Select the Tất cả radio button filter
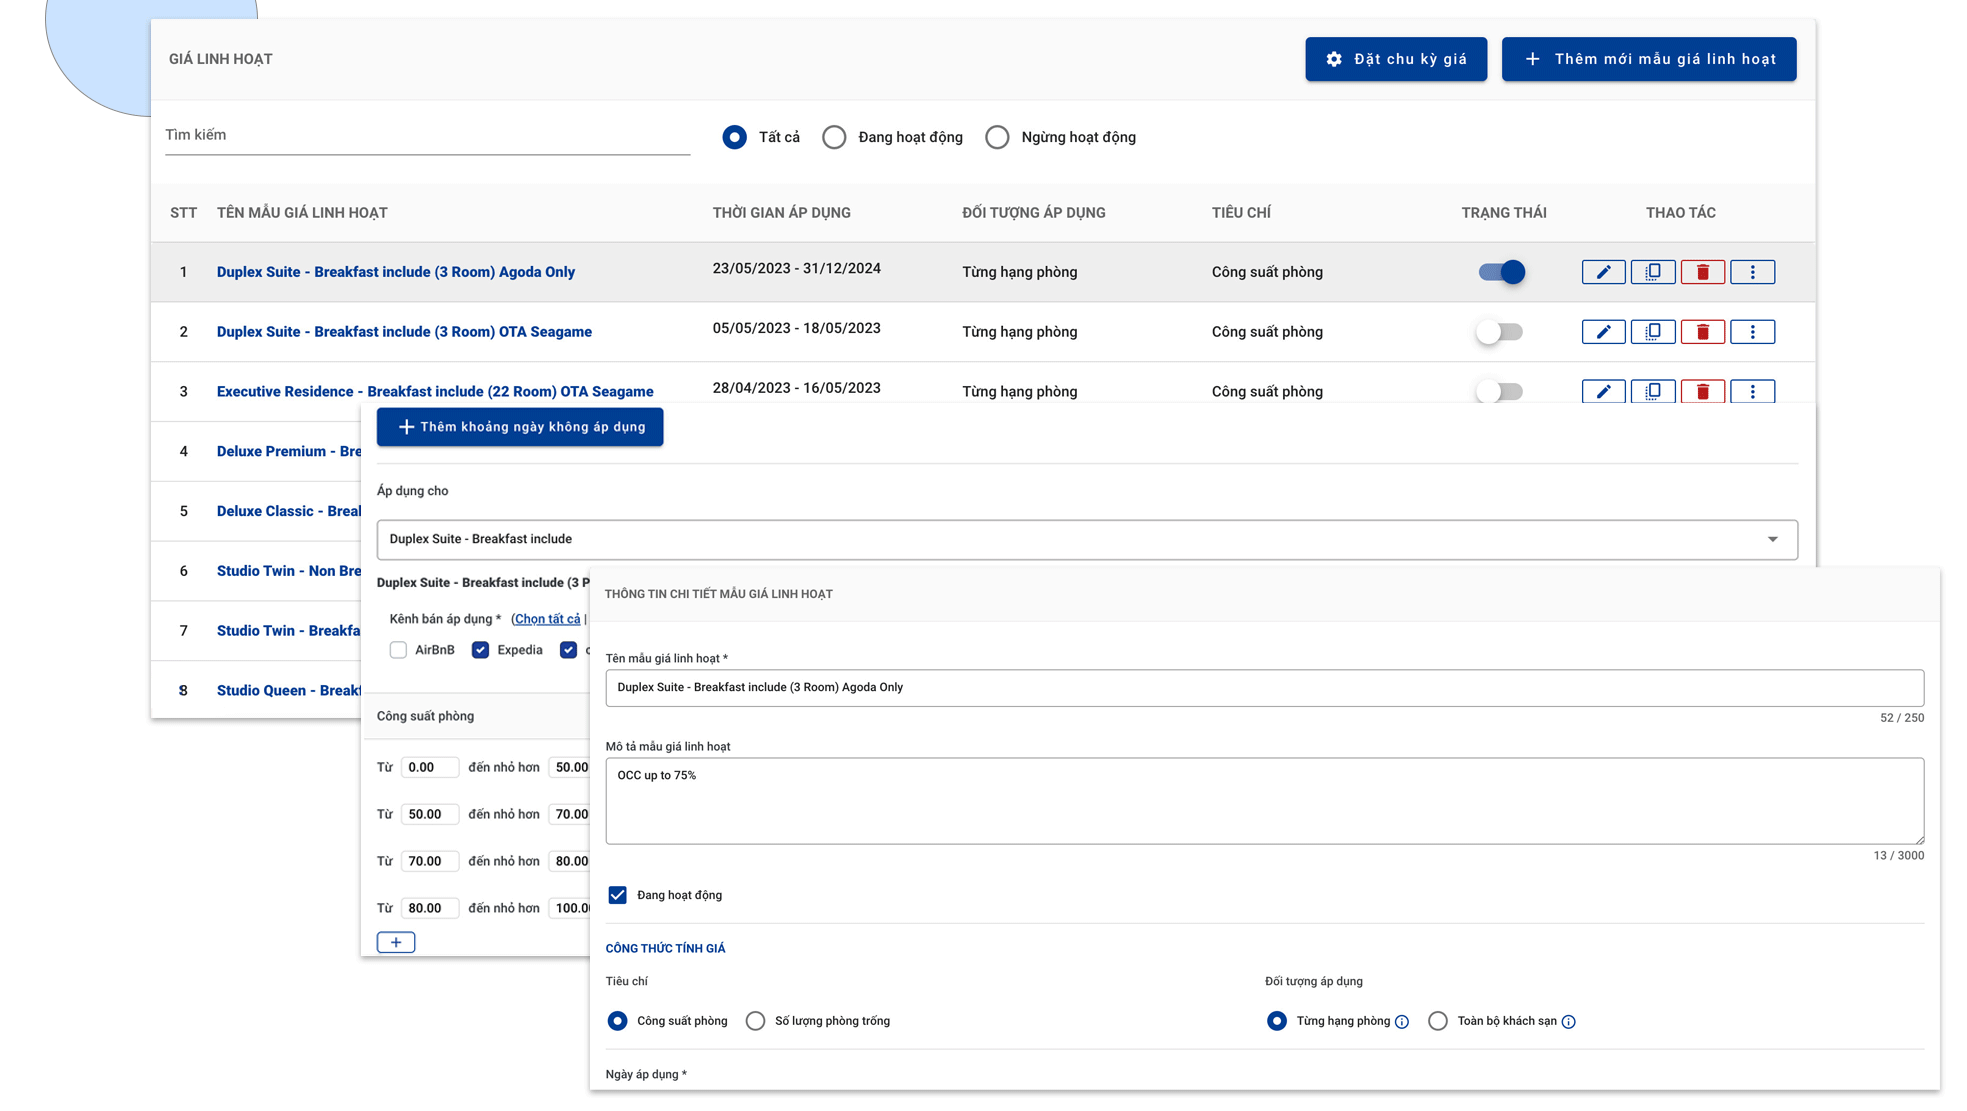Image resolution: width=1967 pixels, height=1111 pixels. pos(735,137)
